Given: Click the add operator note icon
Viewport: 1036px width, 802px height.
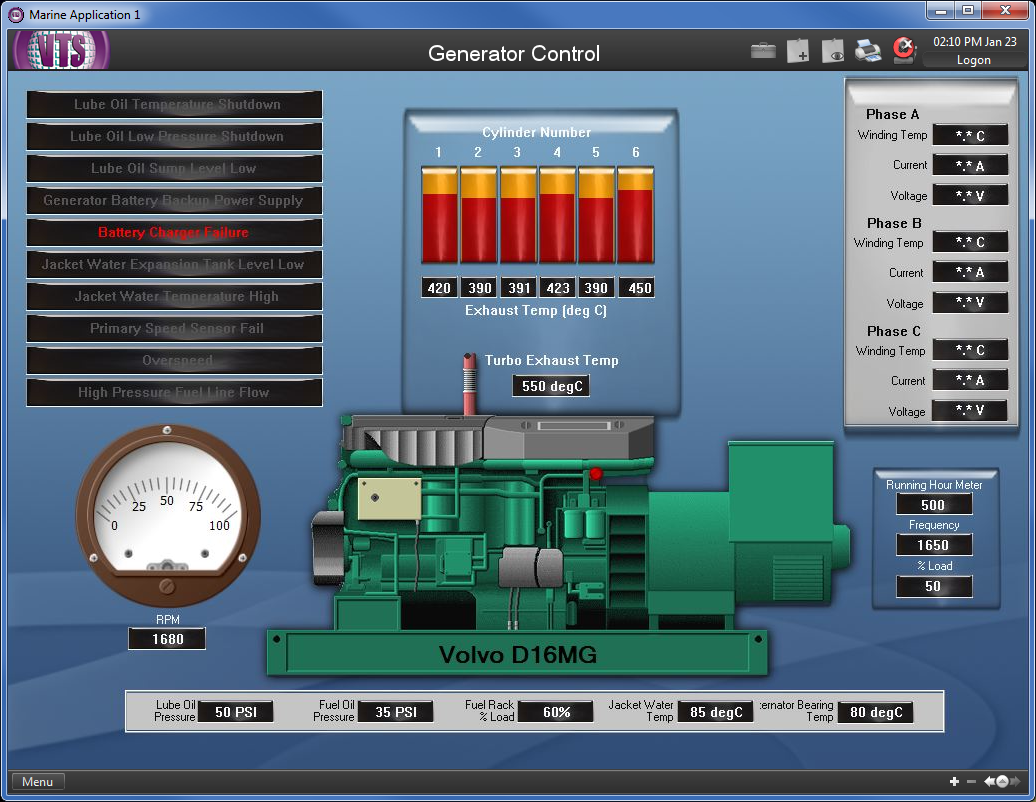Looking at the screenshot, I should click(x=798, y=50).
